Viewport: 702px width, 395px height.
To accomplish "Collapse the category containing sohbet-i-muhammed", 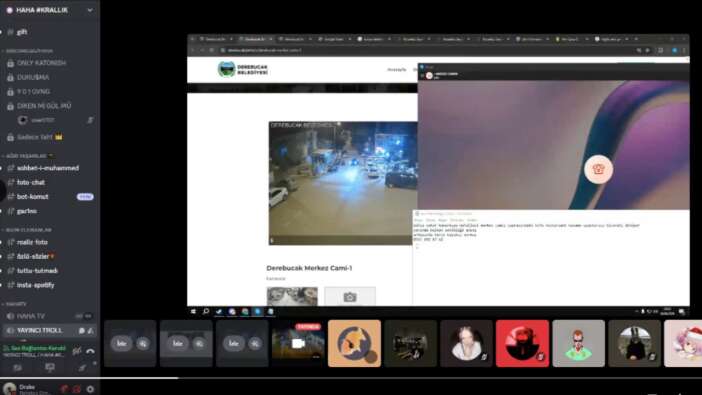I will tap(28, 156).
